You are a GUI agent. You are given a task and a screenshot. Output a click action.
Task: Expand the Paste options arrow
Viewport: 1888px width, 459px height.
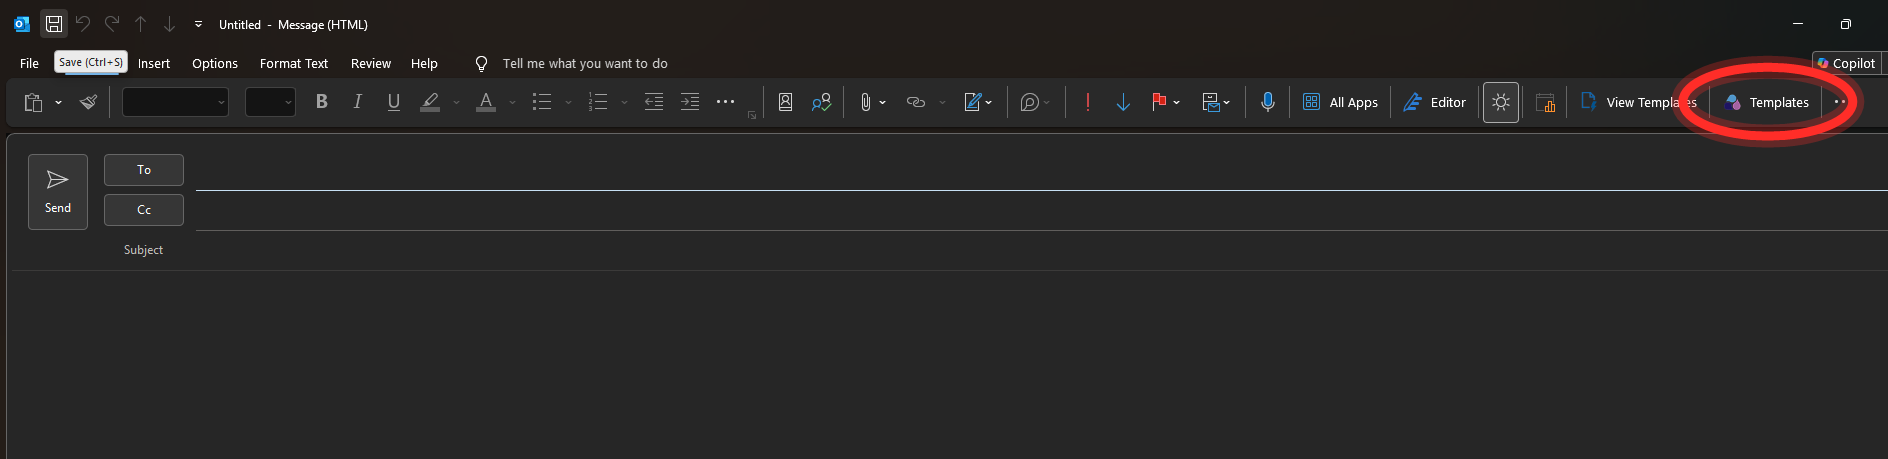click(x=58, y=102)
